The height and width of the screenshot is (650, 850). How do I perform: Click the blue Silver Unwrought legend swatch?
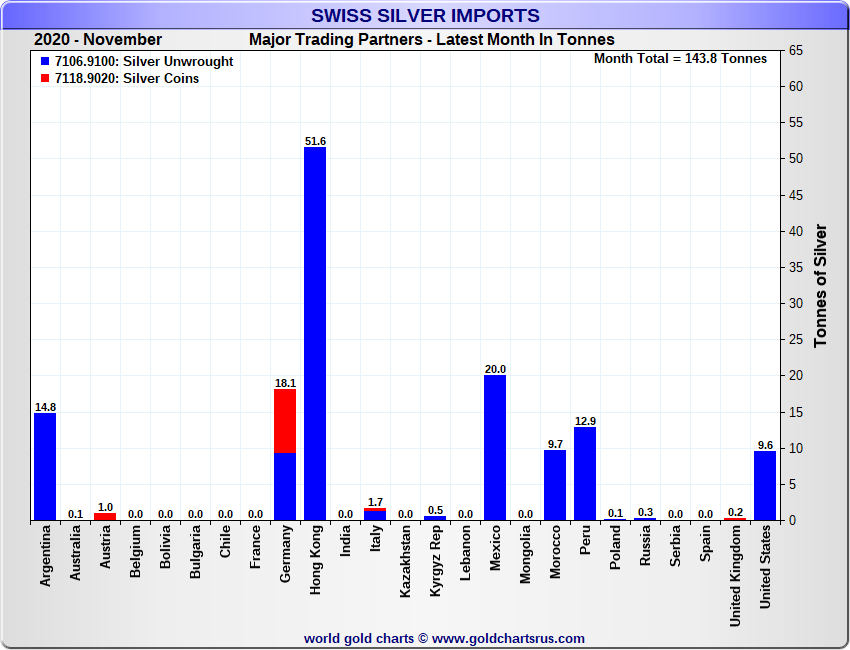tap(45, 62)
